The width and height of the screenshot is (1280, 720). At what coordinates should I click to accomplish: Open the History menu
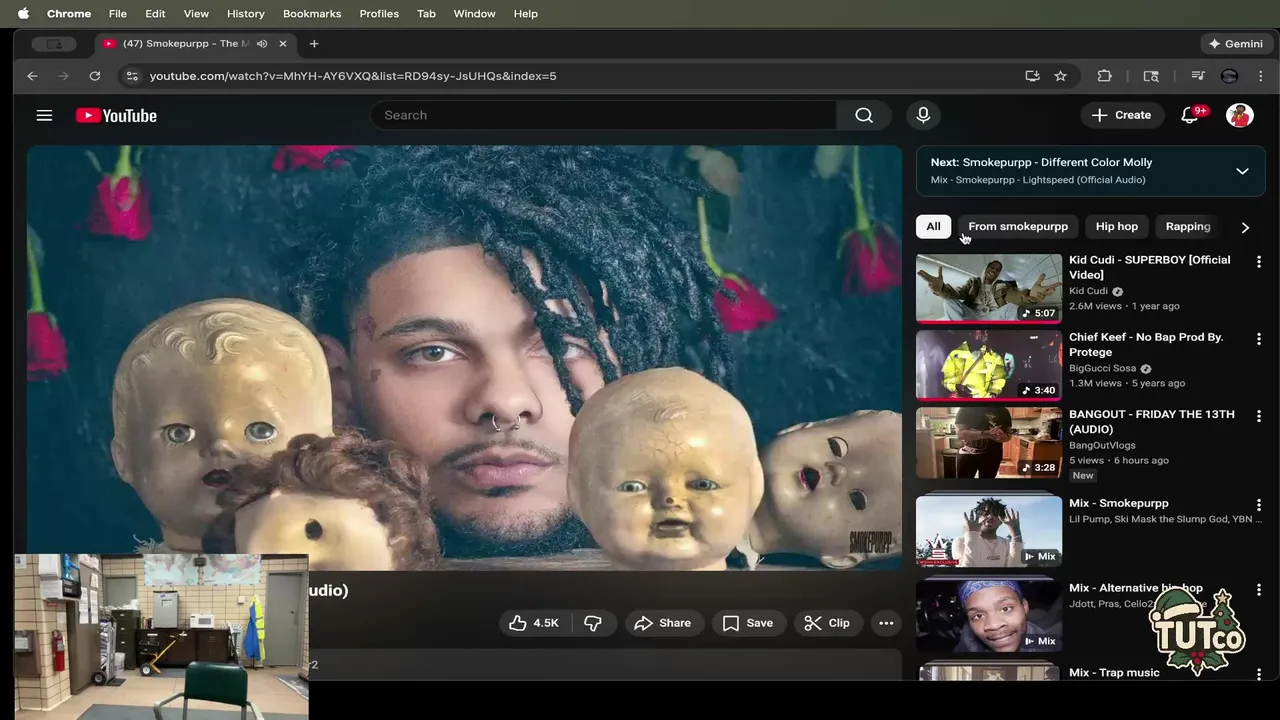tap(246, 13)
